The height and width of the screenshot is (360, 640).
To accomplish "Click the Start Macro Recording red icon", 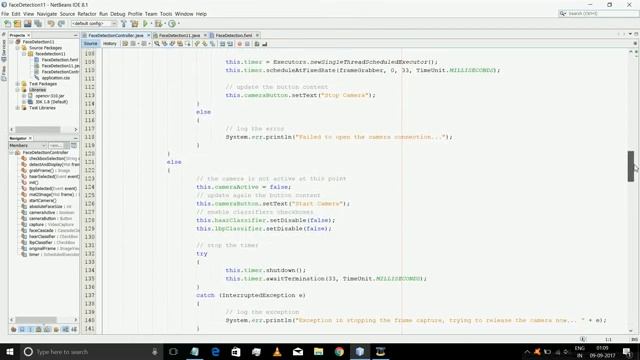I will [240, 44].
